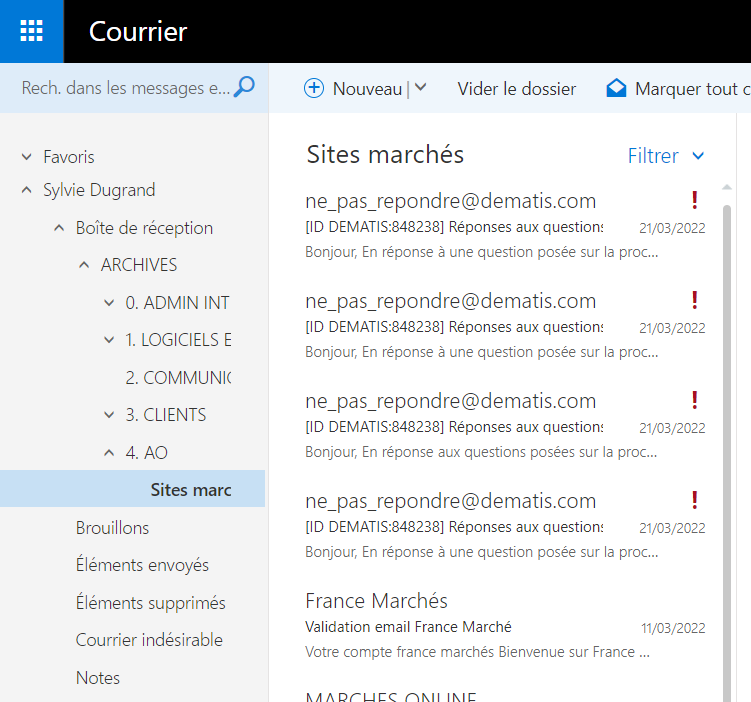Click the importance flag on second Dematis email
The width and height of the screenshot is (751, 702).
[x=695, y=300]
